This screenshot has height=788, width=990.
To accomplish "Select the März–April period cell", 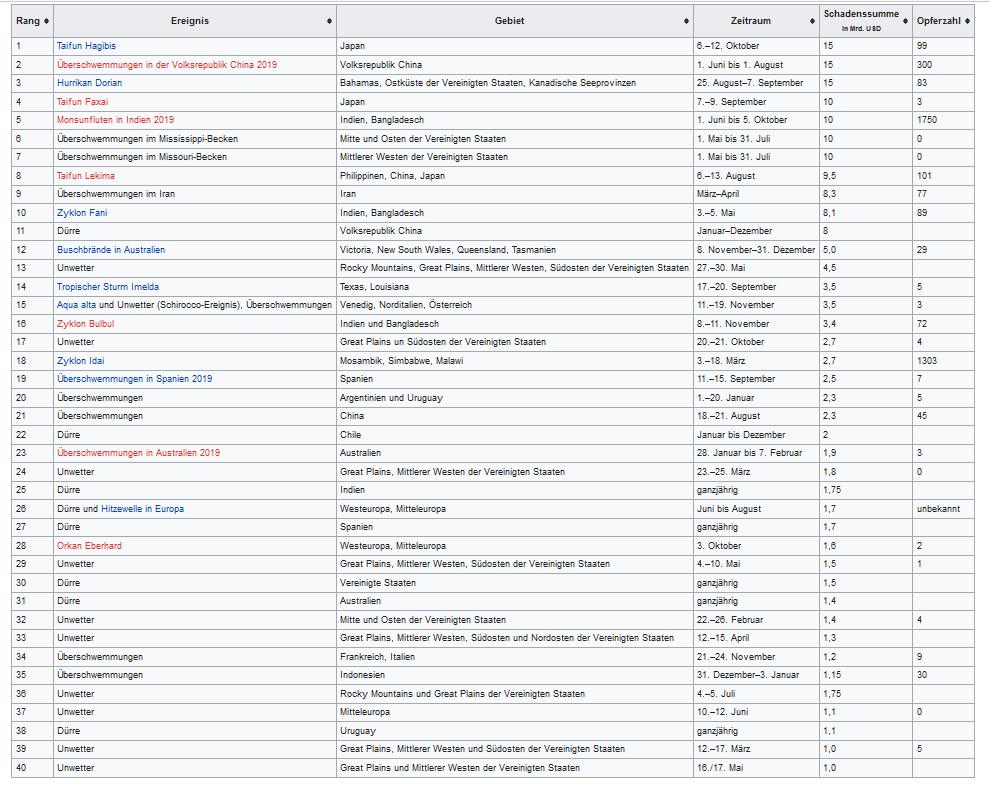I will tap(756, 194).
